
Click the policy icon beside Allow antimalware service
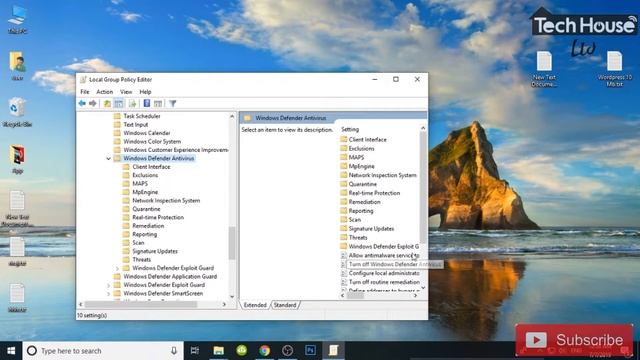point(344,256)
